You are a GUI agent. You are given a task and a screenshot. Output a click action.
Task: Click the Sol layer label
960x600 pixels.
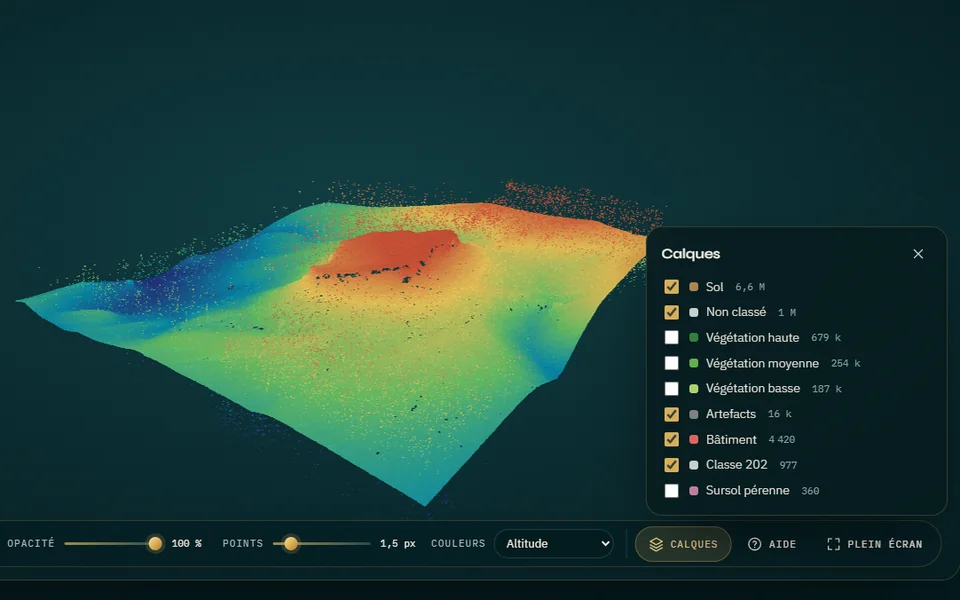[714, 287]
